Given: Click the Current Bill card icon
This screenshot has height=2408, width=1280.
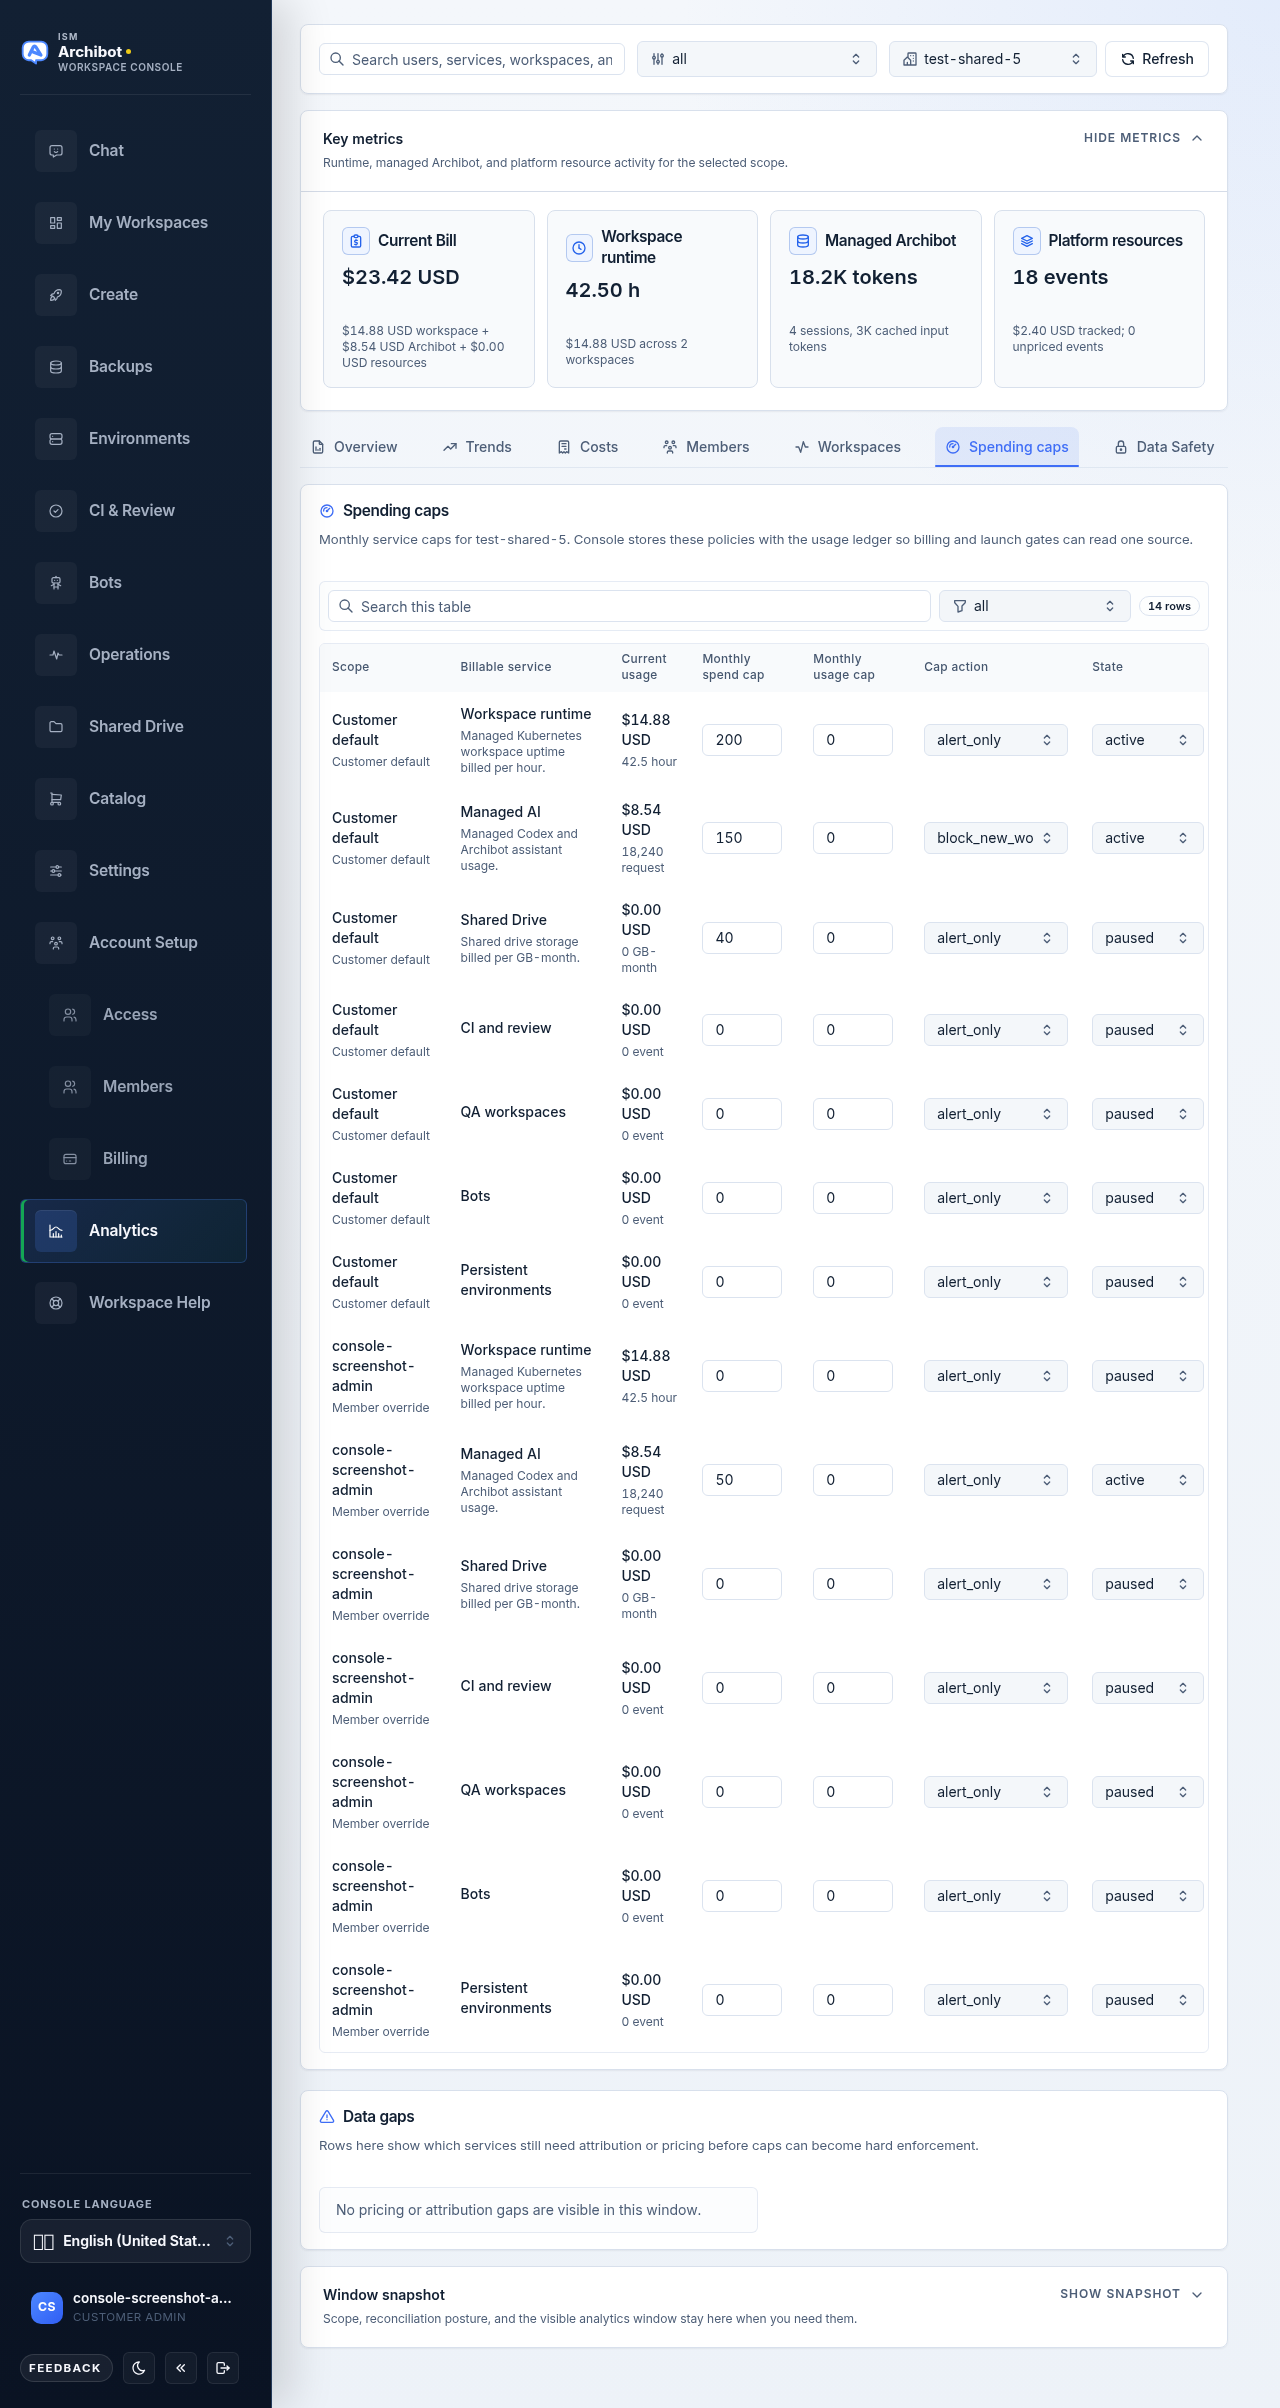Looking at the screenshot, I should click(356, 241).
